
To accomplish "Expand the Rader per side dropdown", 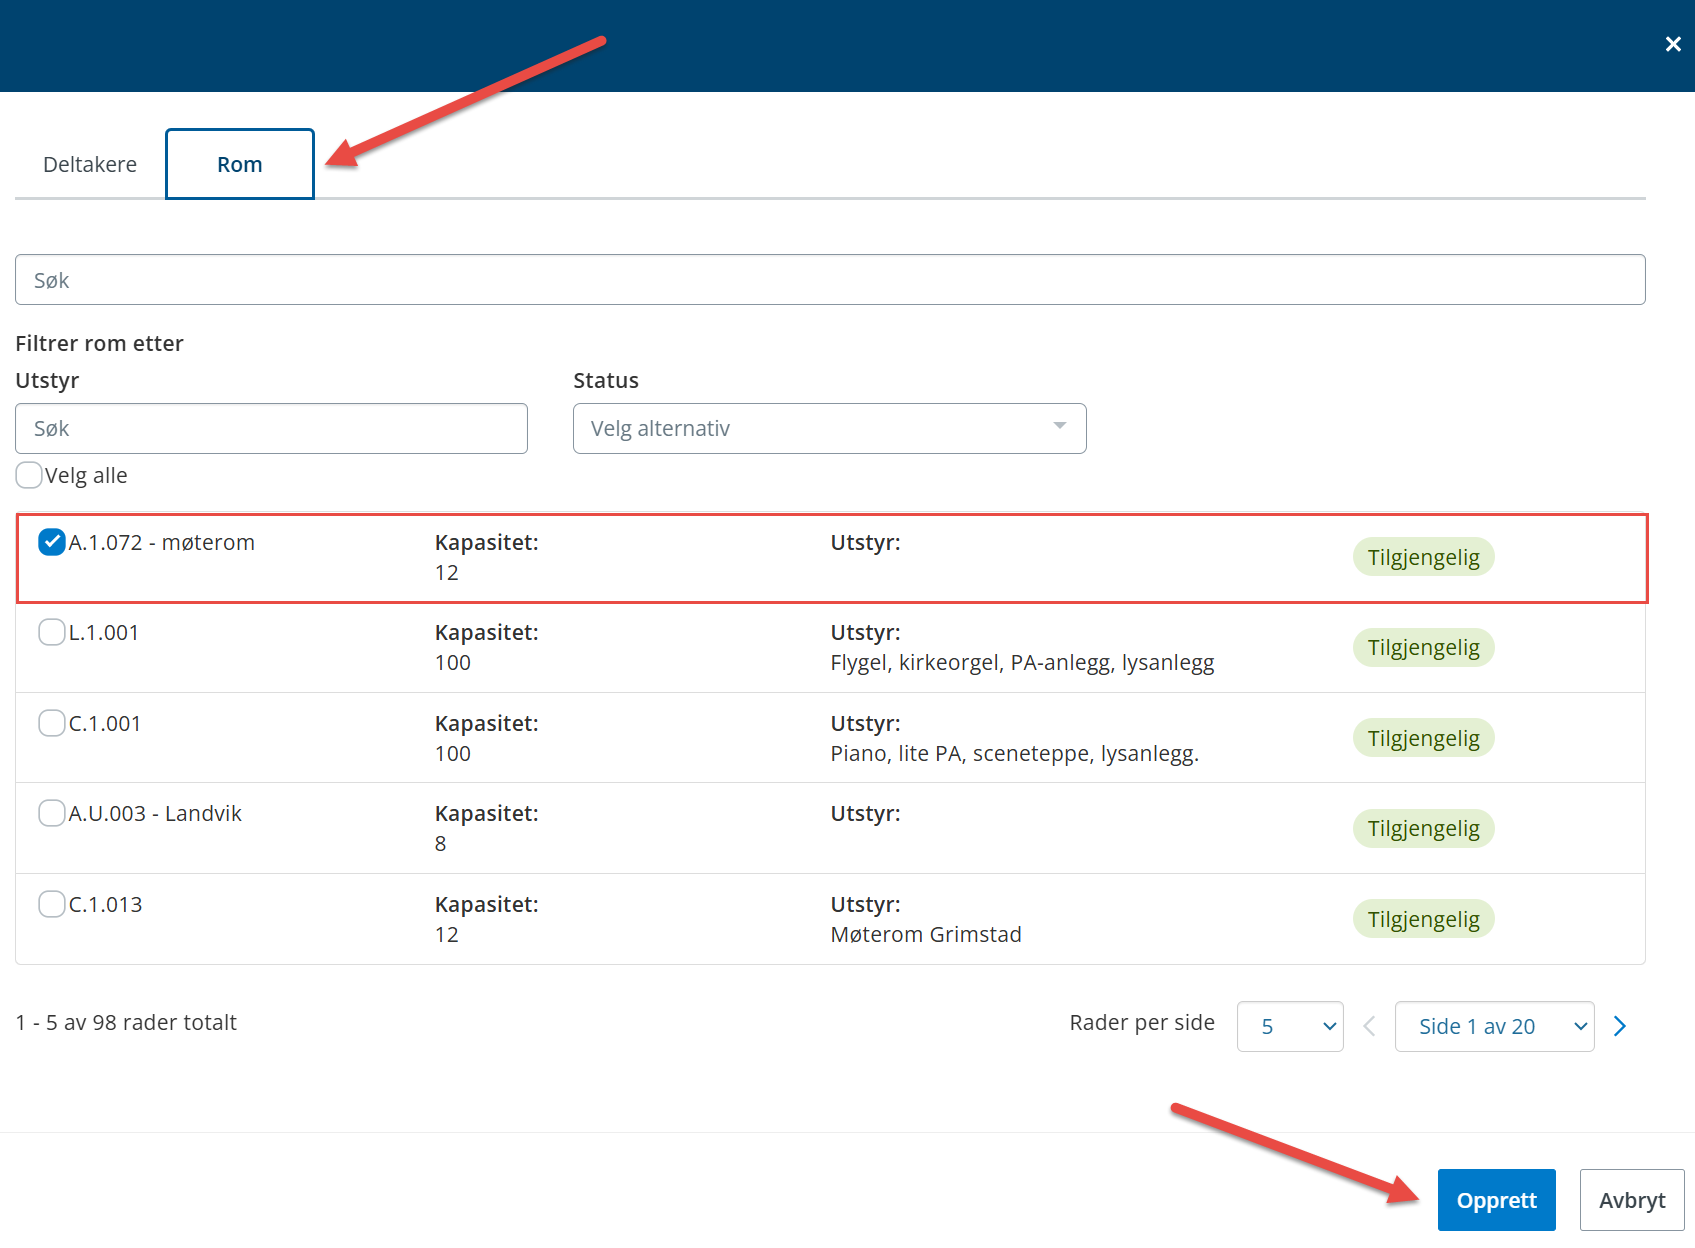I will point(1289,1026).
